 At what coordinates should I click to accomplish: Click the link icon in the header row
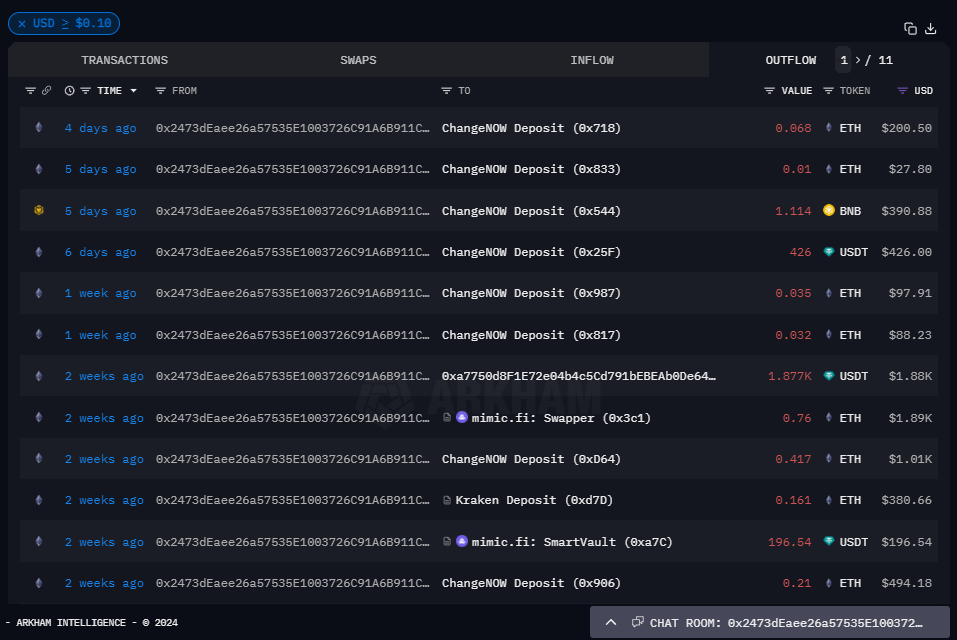(x=46, y=90)
